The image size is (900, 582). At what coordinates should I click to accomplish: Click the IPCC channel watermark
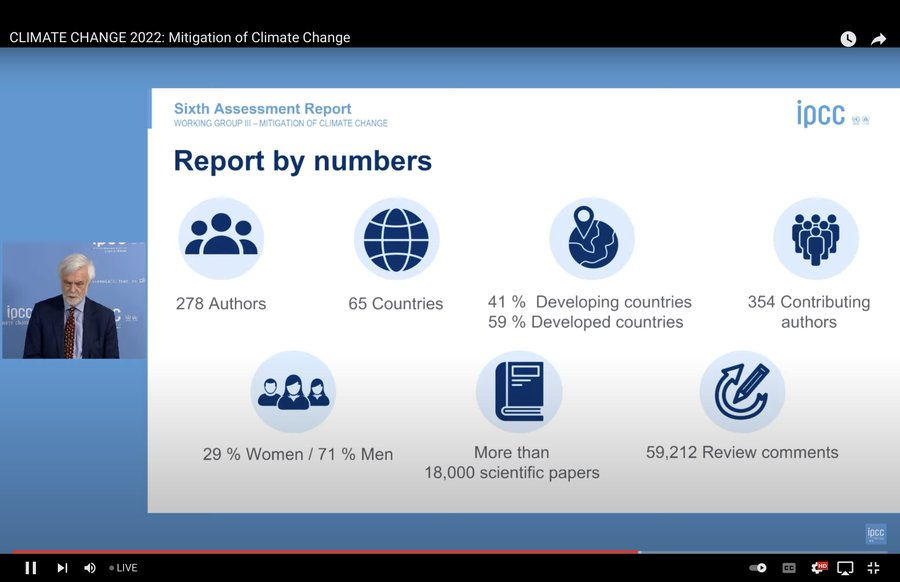pyautogui.click(x=875, y=533)
